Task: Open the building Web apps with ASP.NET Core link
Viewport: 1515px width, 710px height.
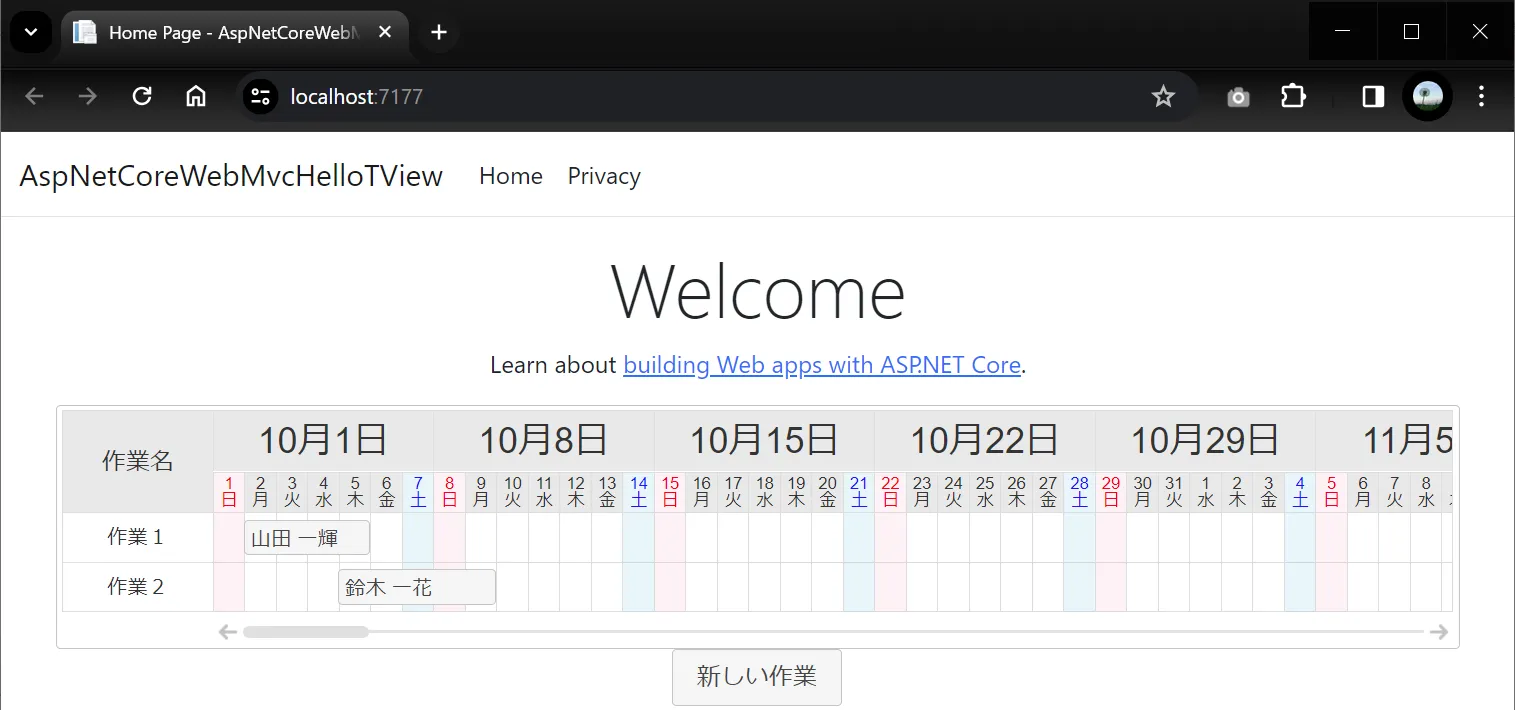Action: click(x=821, y=365)
